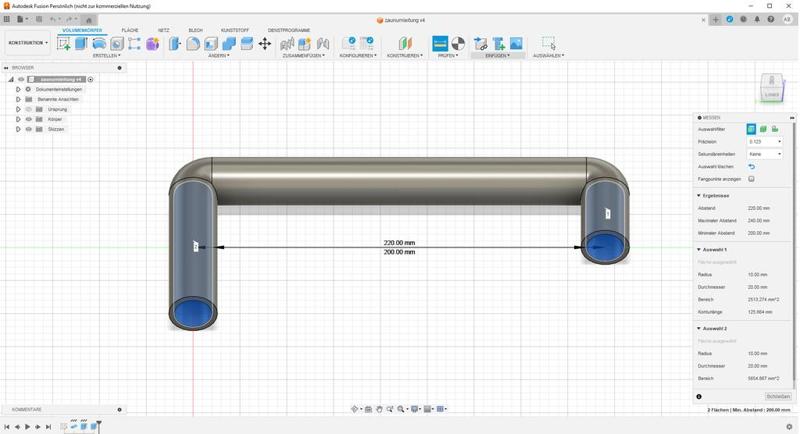
Task: Click the Schließen button in Messen panel
Action: tap(778, 397)
